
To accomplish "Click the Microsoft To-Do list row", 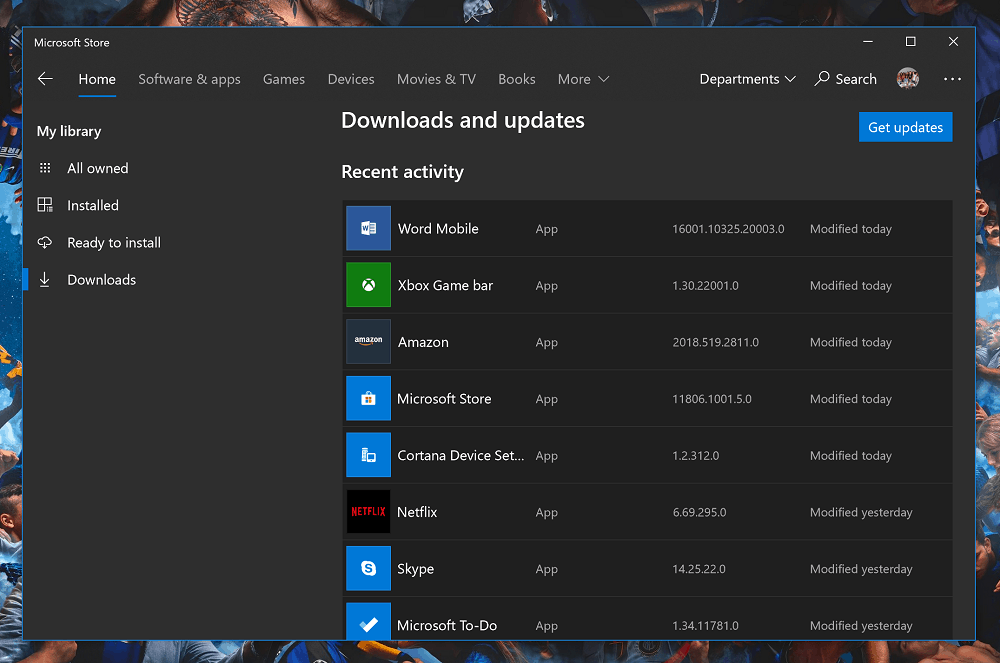I will [x=646, y=621].
